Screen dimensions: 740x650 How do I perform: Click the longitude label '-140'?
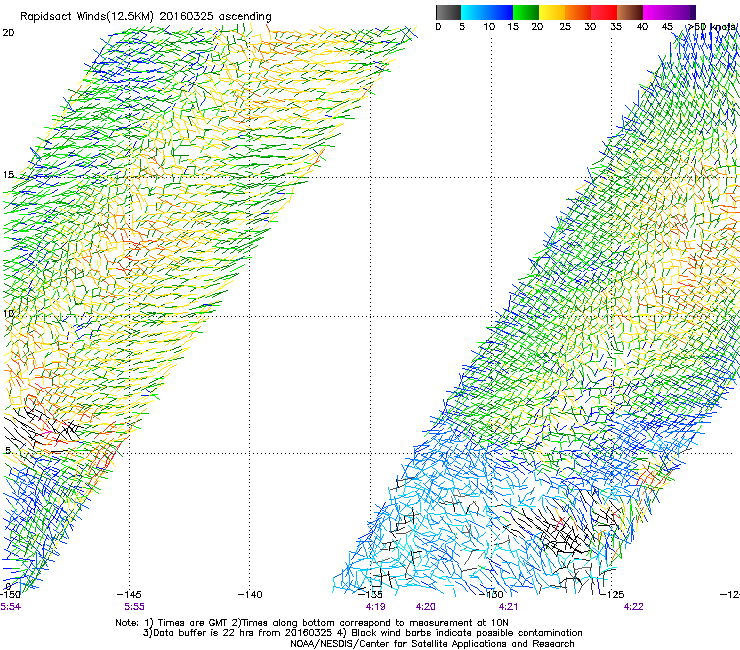(250, 594)
